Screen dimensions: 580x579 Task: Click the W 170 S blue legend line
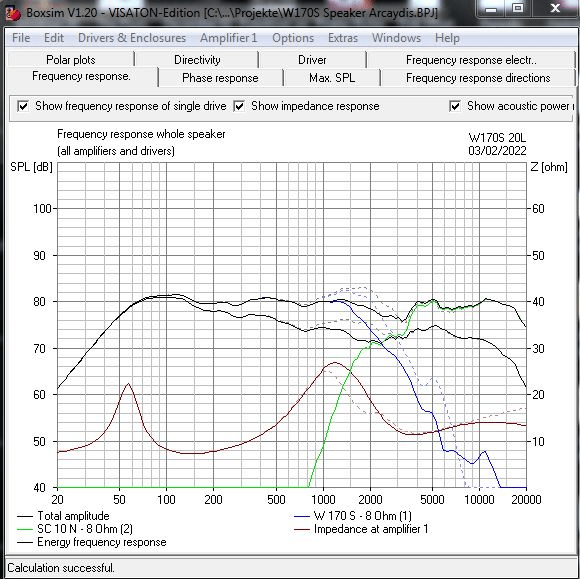[302, 516]
